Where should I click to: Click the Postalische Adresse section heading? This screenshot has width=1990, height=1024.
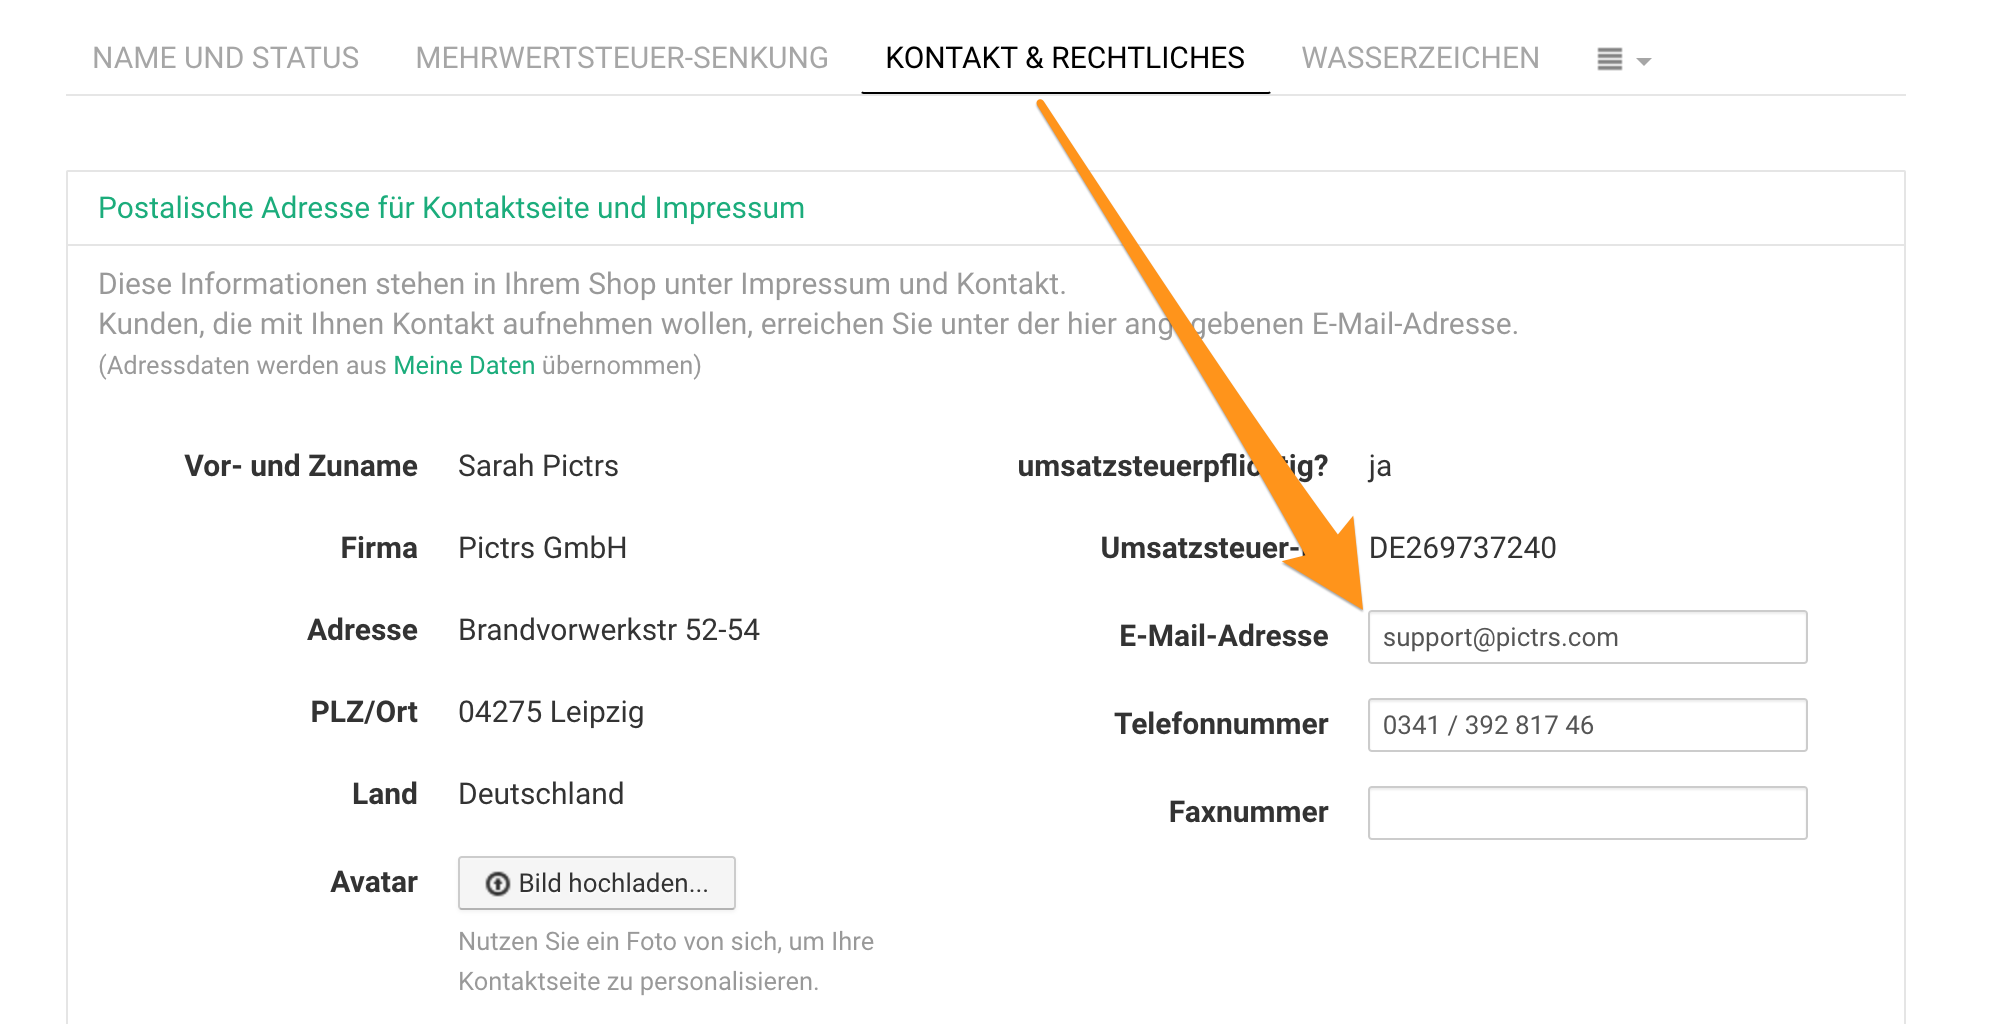451,208
